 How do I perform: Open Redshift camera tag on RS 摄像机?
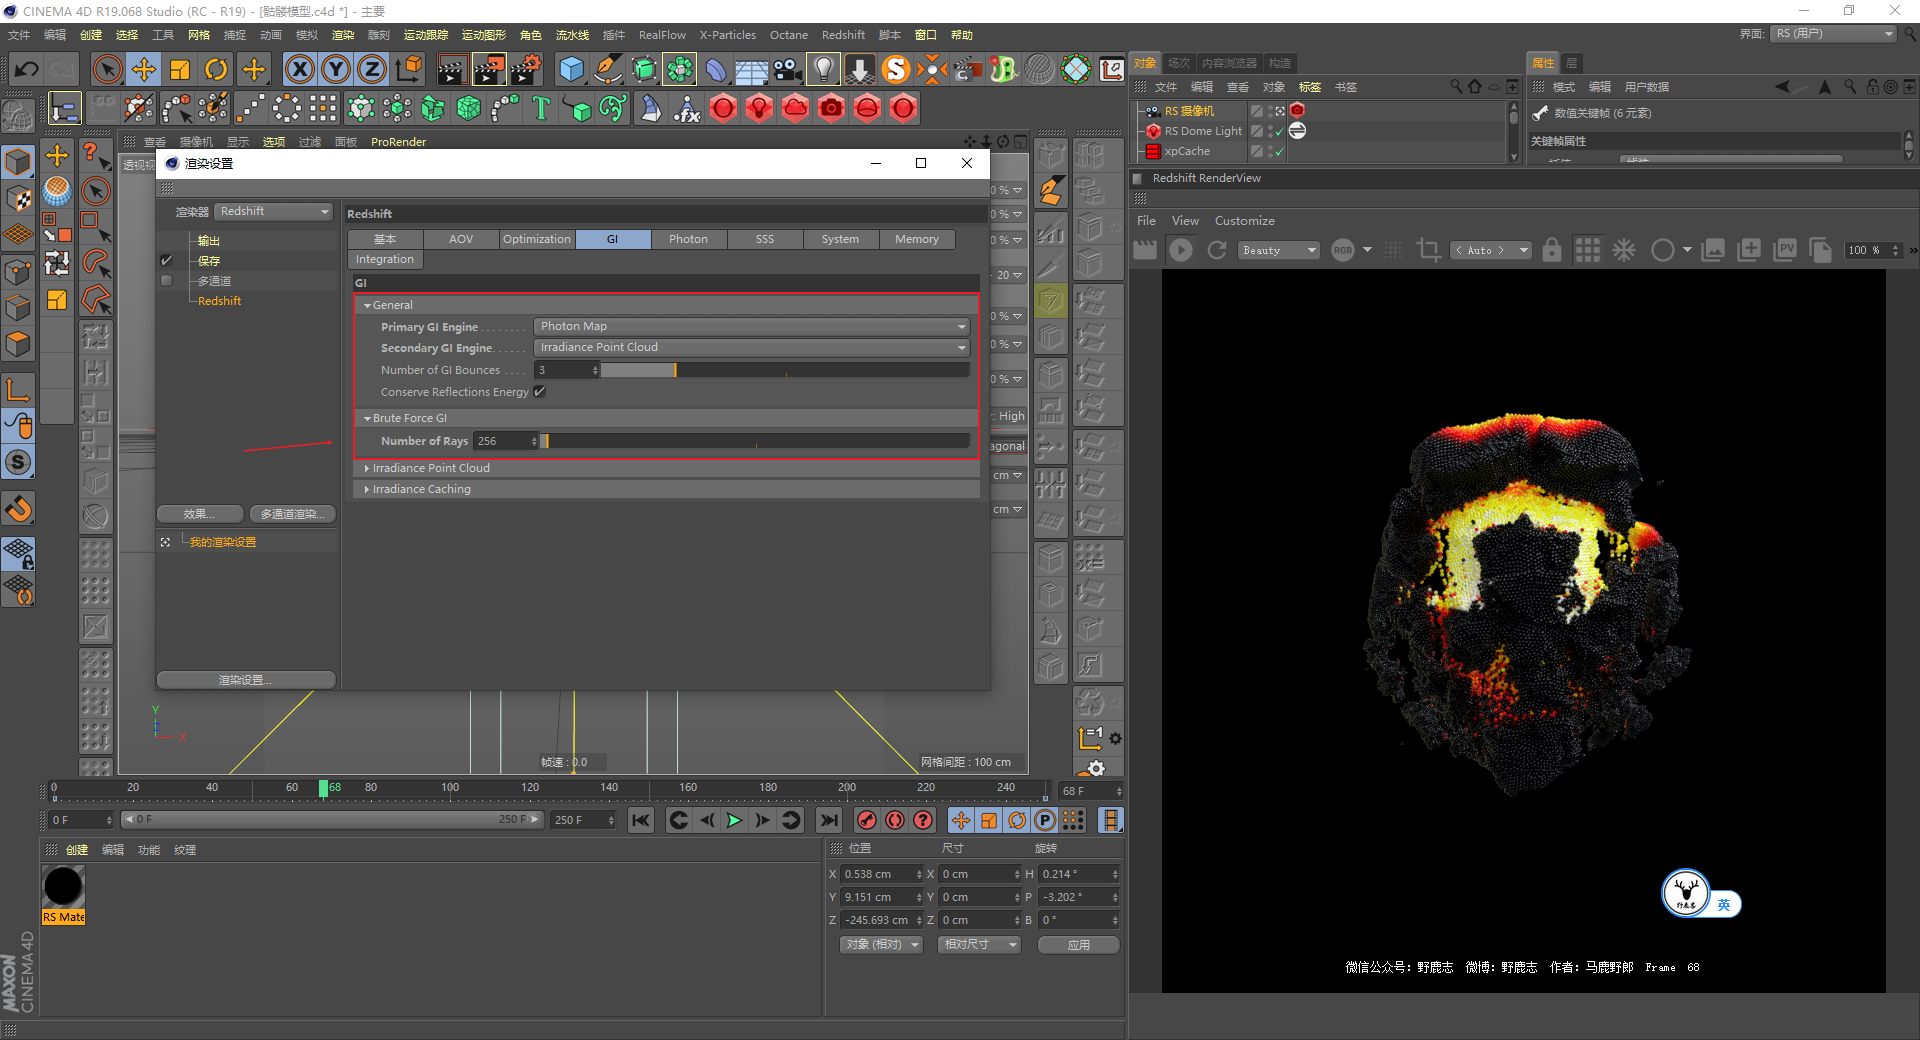1297,110
